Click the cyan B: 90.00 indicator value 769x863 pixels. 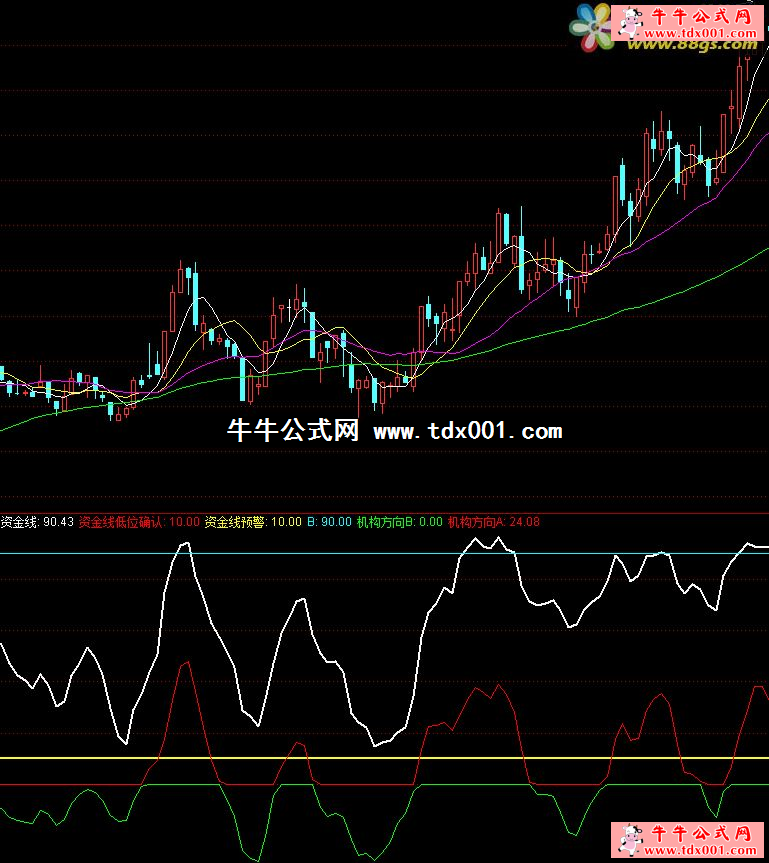point(329,522)
